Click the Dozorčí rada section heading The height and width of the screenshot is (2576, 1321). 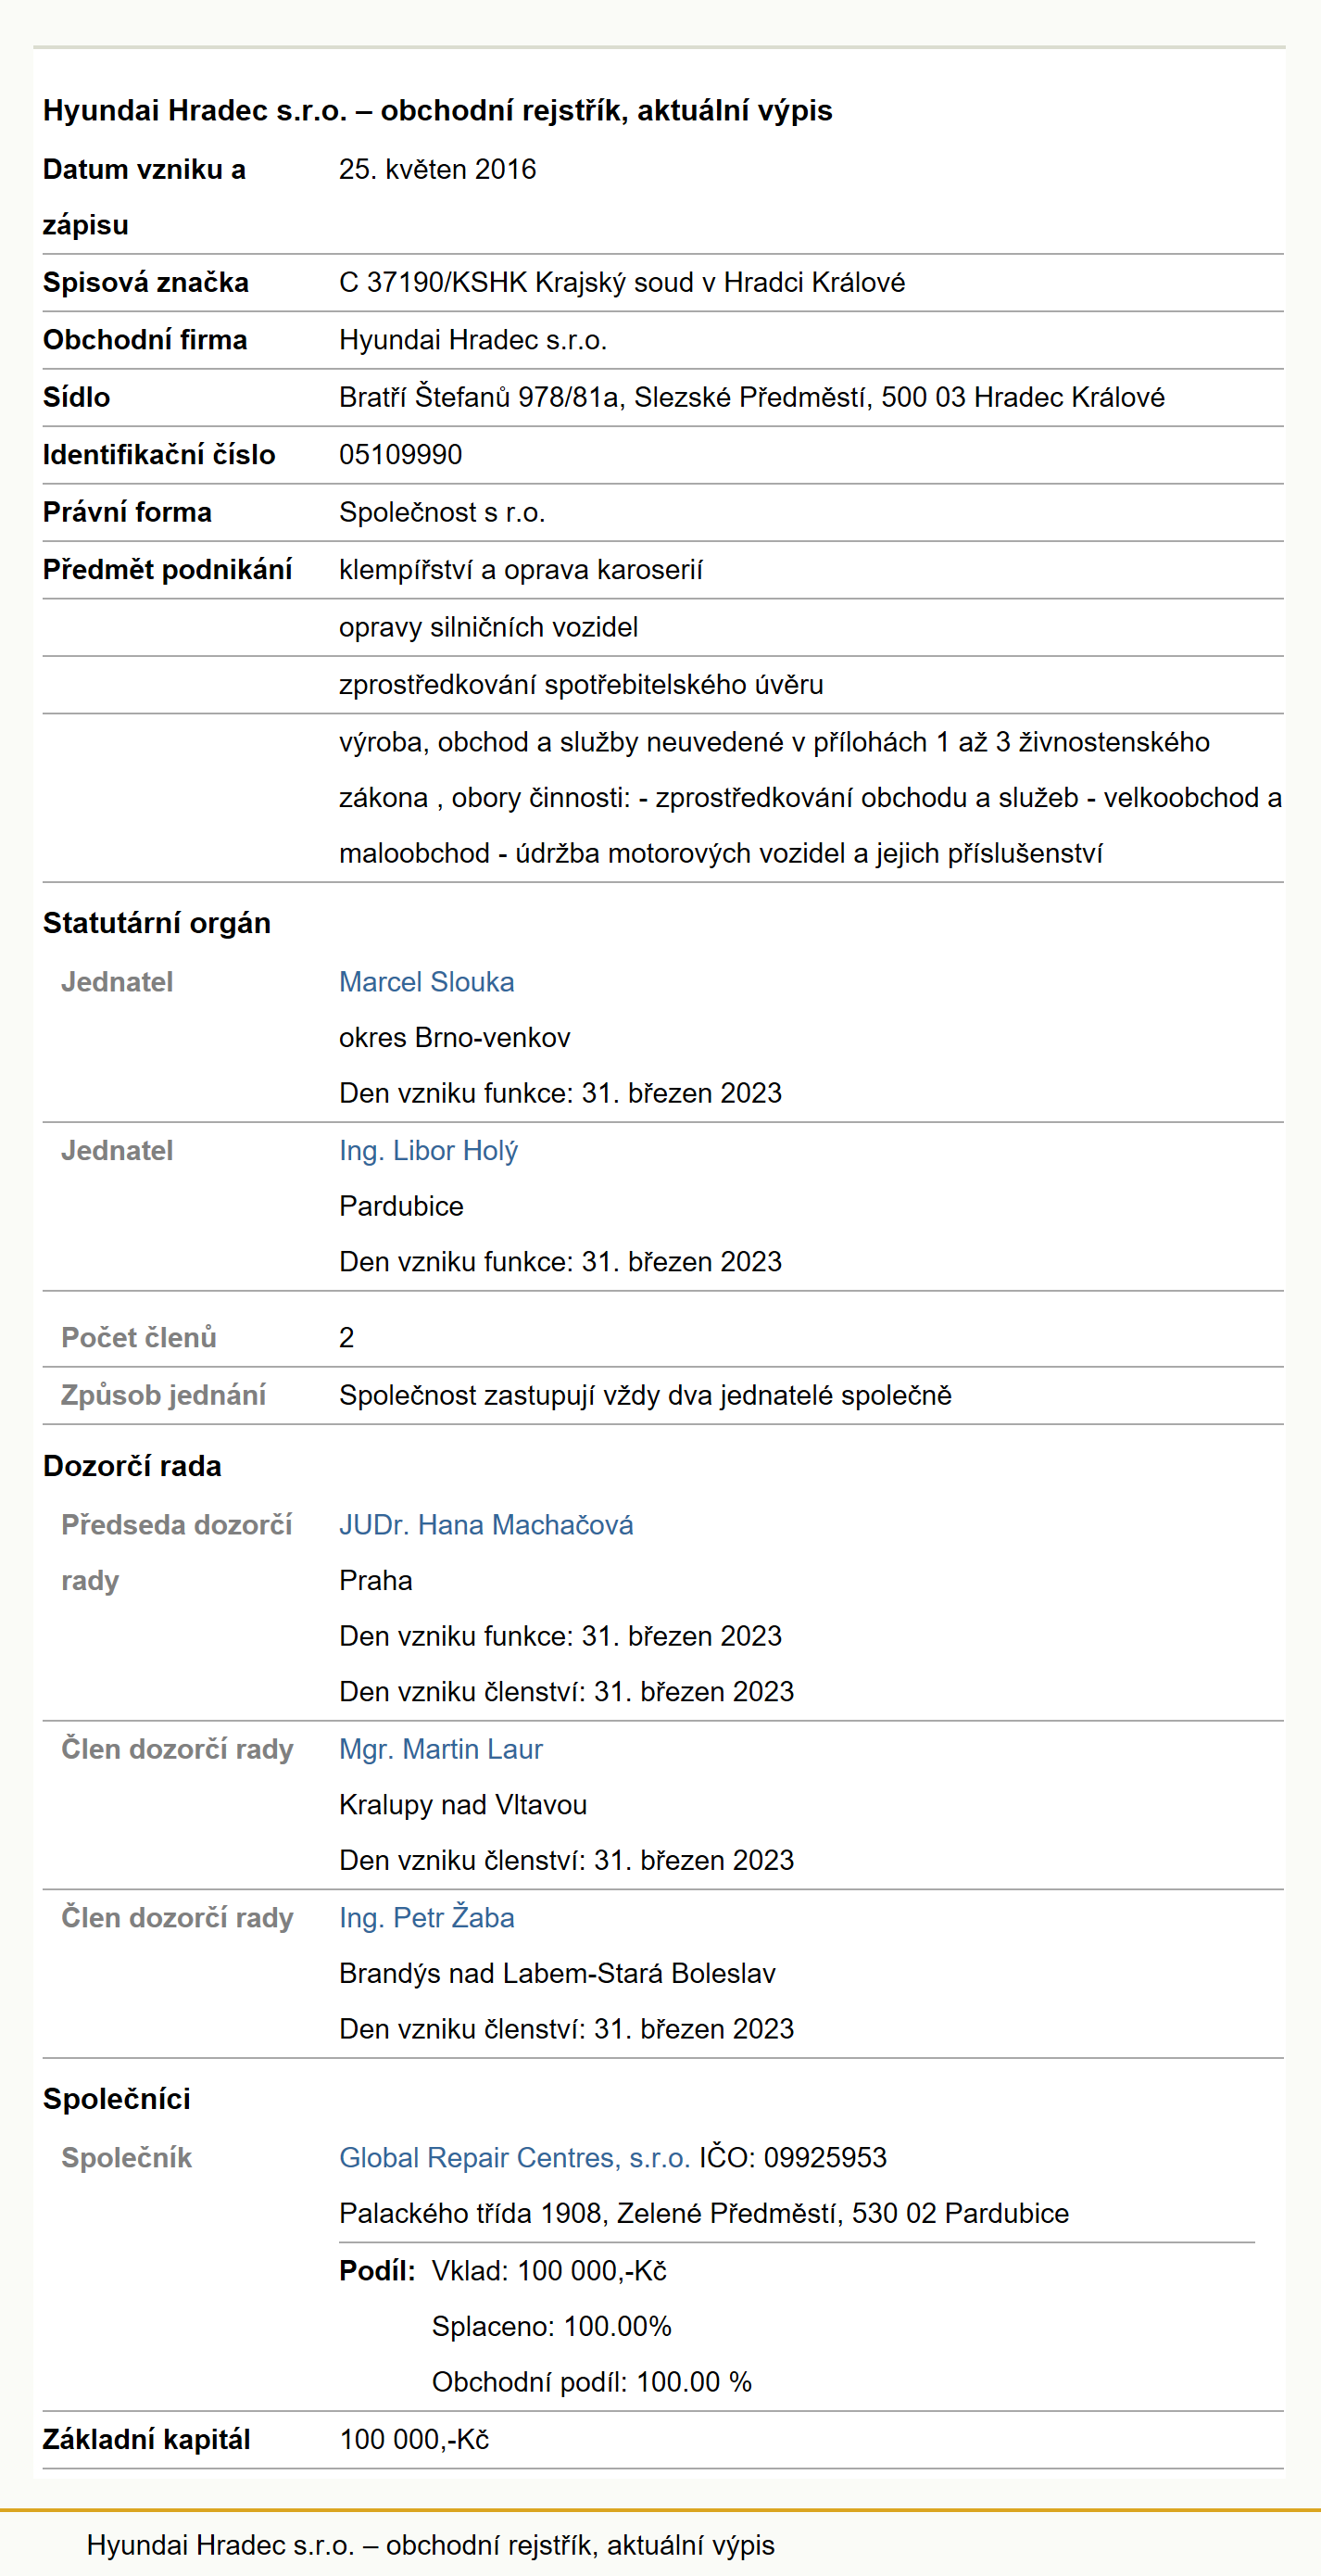pyautogui.click(x=132, y=1466)
